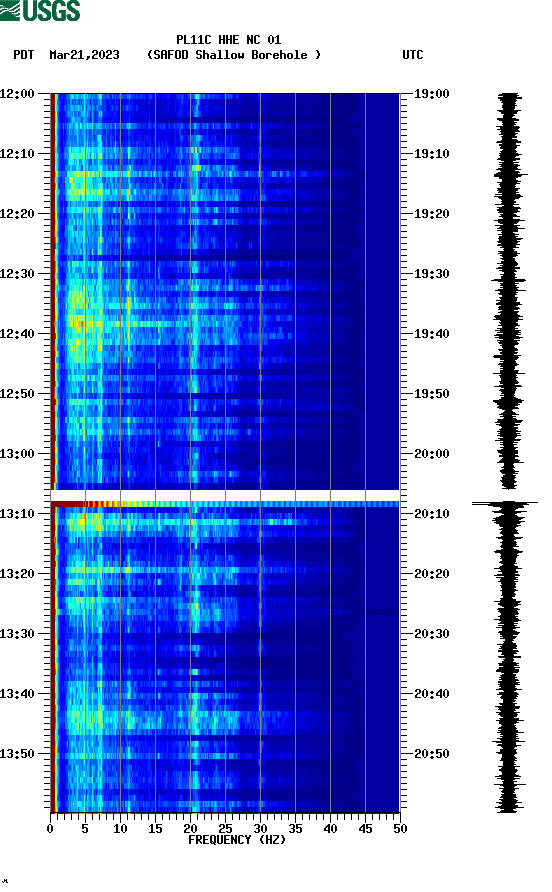Click the '19:20' UTC time label
This screenshot has height=892, width=552.
(x=431, y=214)
